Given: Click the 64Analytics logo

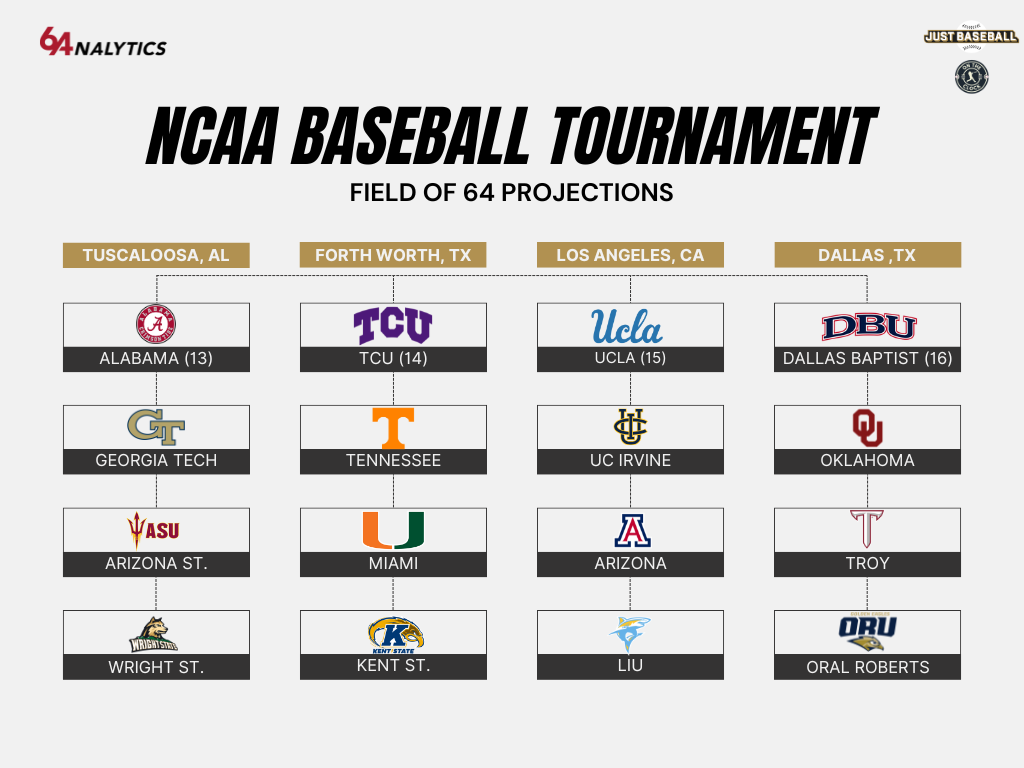Looking at the screenshot, I should point(103,42).
